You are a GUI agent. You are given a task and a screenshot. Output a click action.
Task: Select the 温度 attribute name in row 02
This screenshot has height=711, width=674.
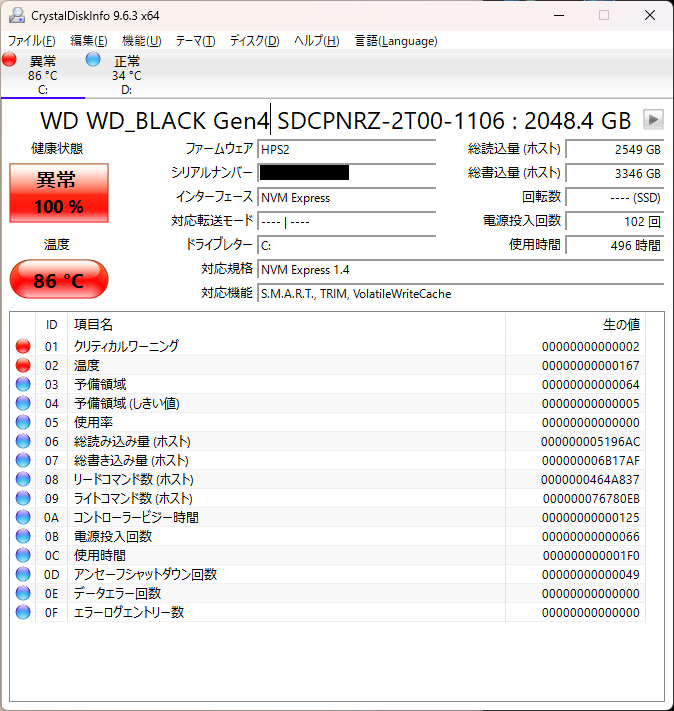(87, 365)
